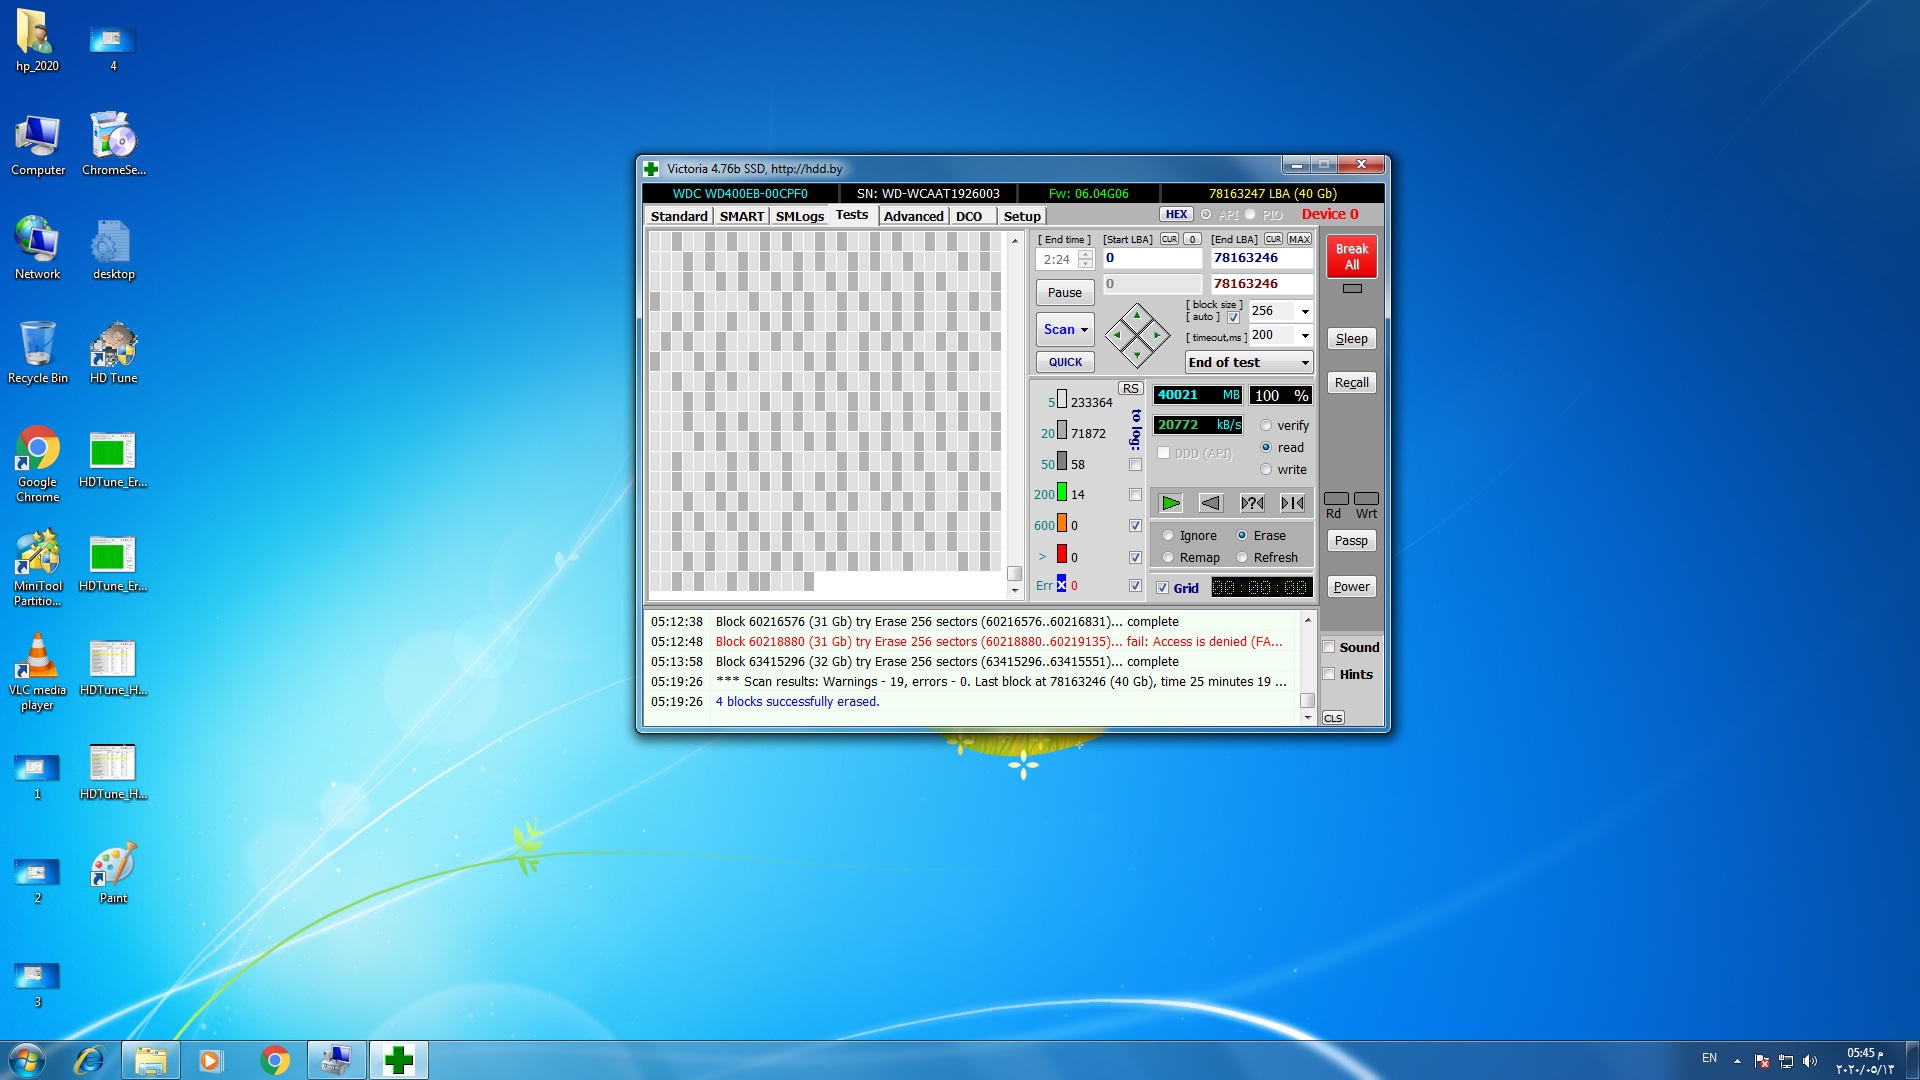Open Windows Start menu orb
This screenshot has width=1920, height=1080.
coord(27,1060)
